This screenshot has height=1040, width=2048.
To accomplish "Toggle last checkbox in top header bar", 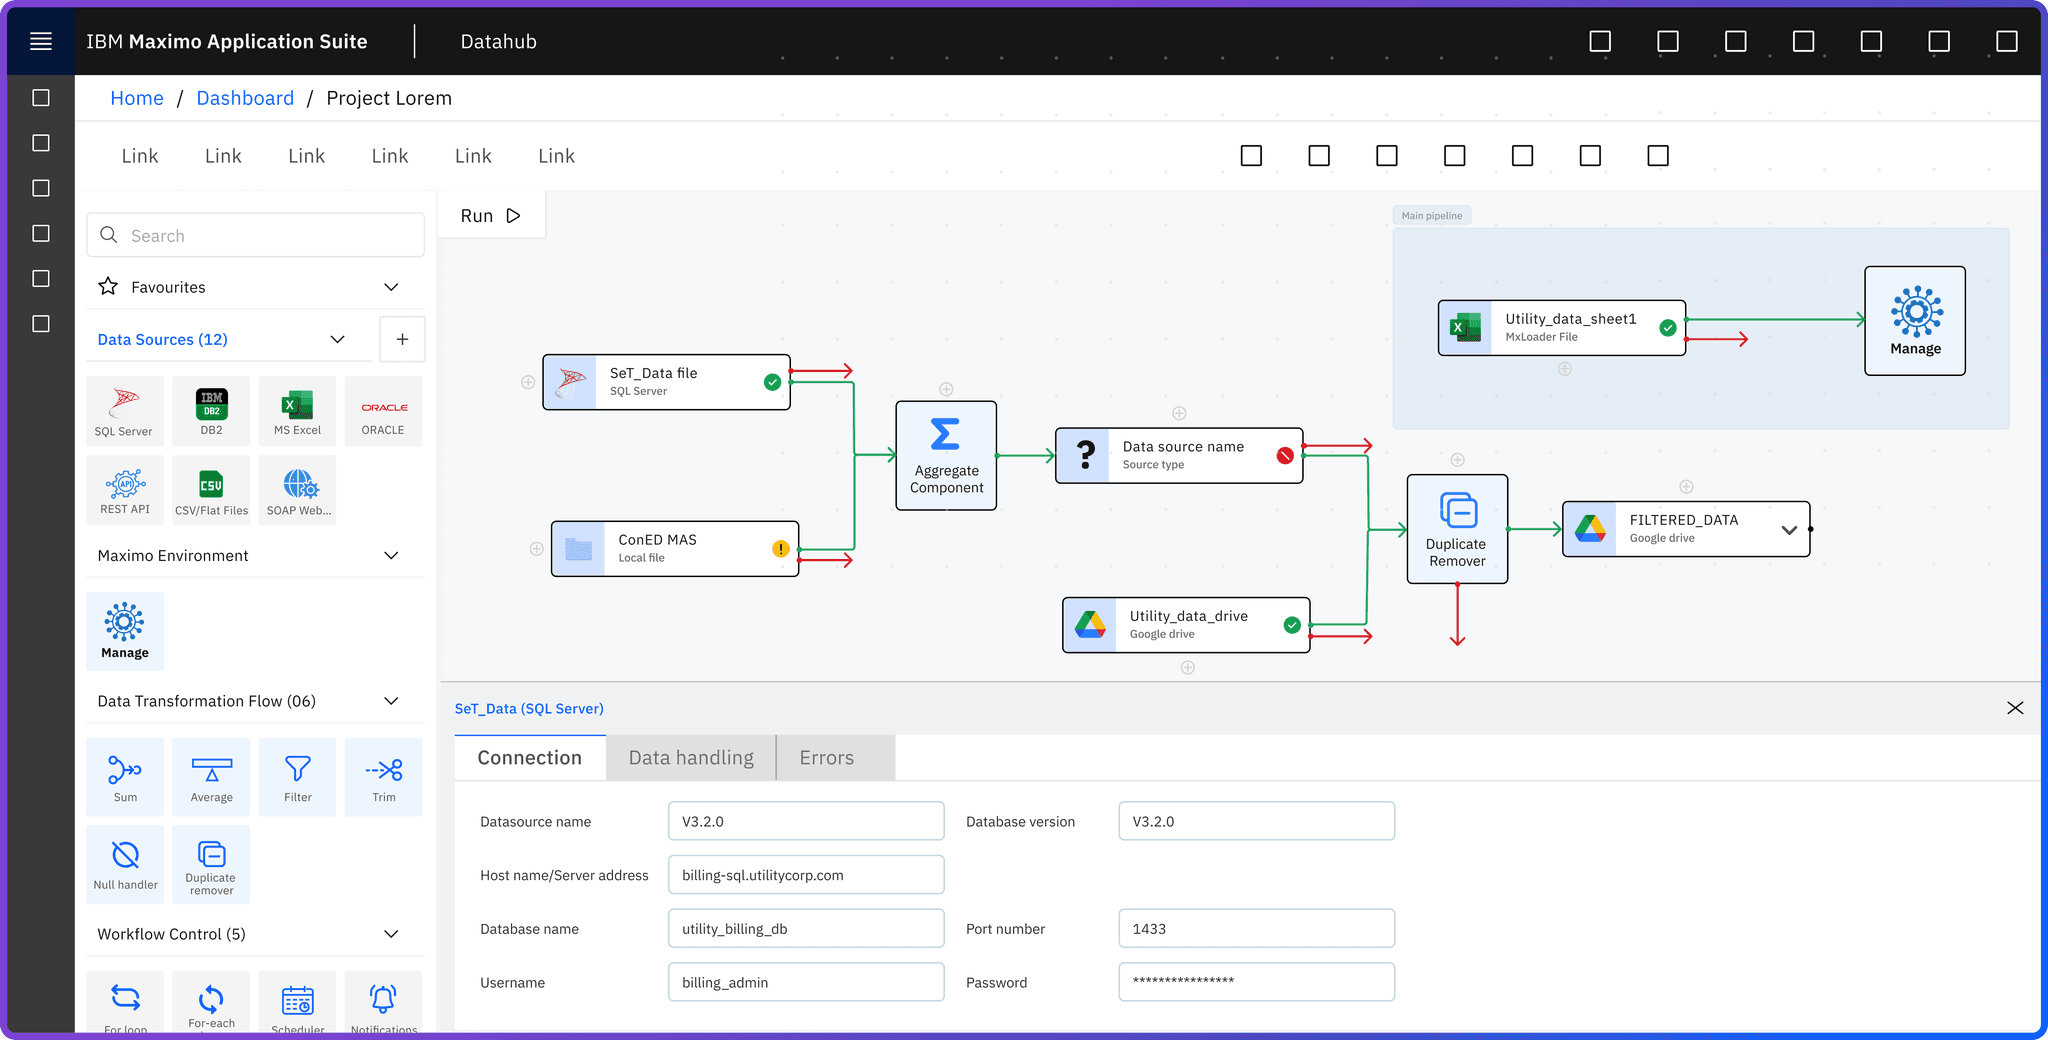I will 2006,41.
